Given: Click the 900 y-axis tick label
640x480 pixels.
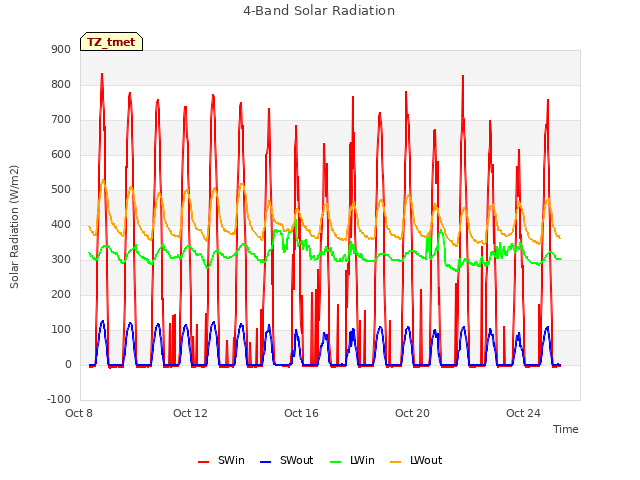Looking at the screenshot, I should [x=61, y=49].
